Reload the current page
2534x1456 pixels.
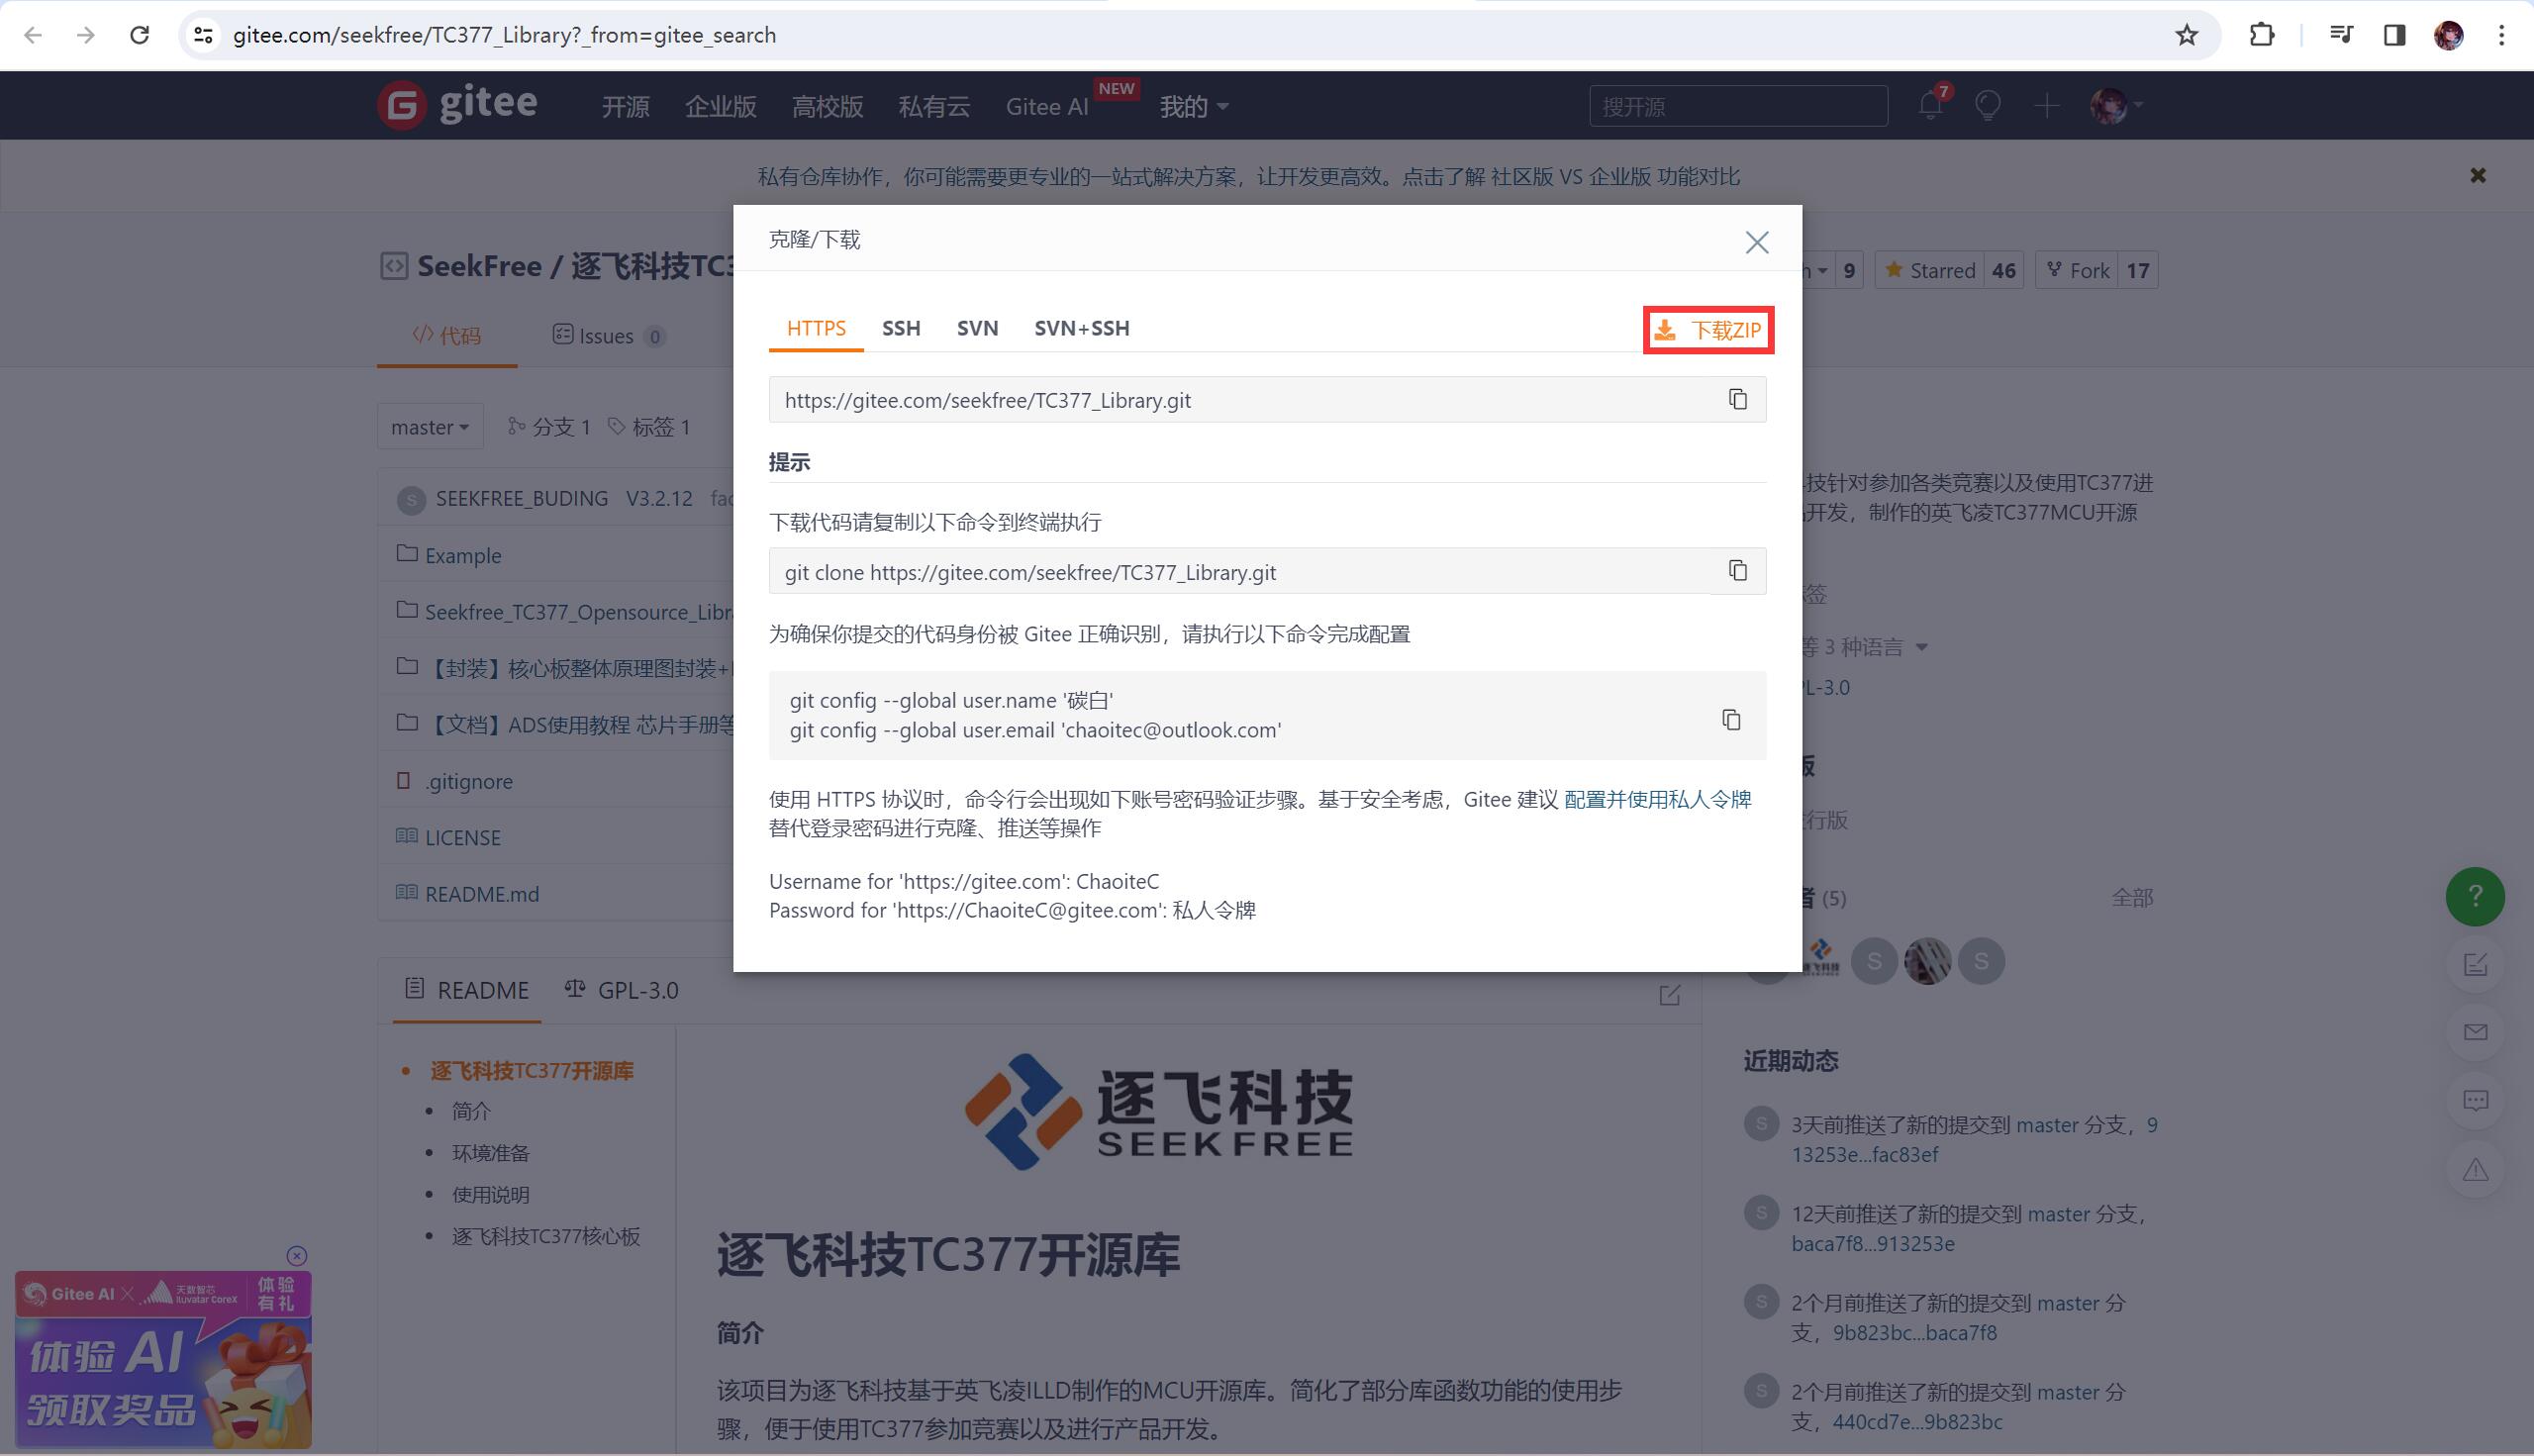click(140, 35)
